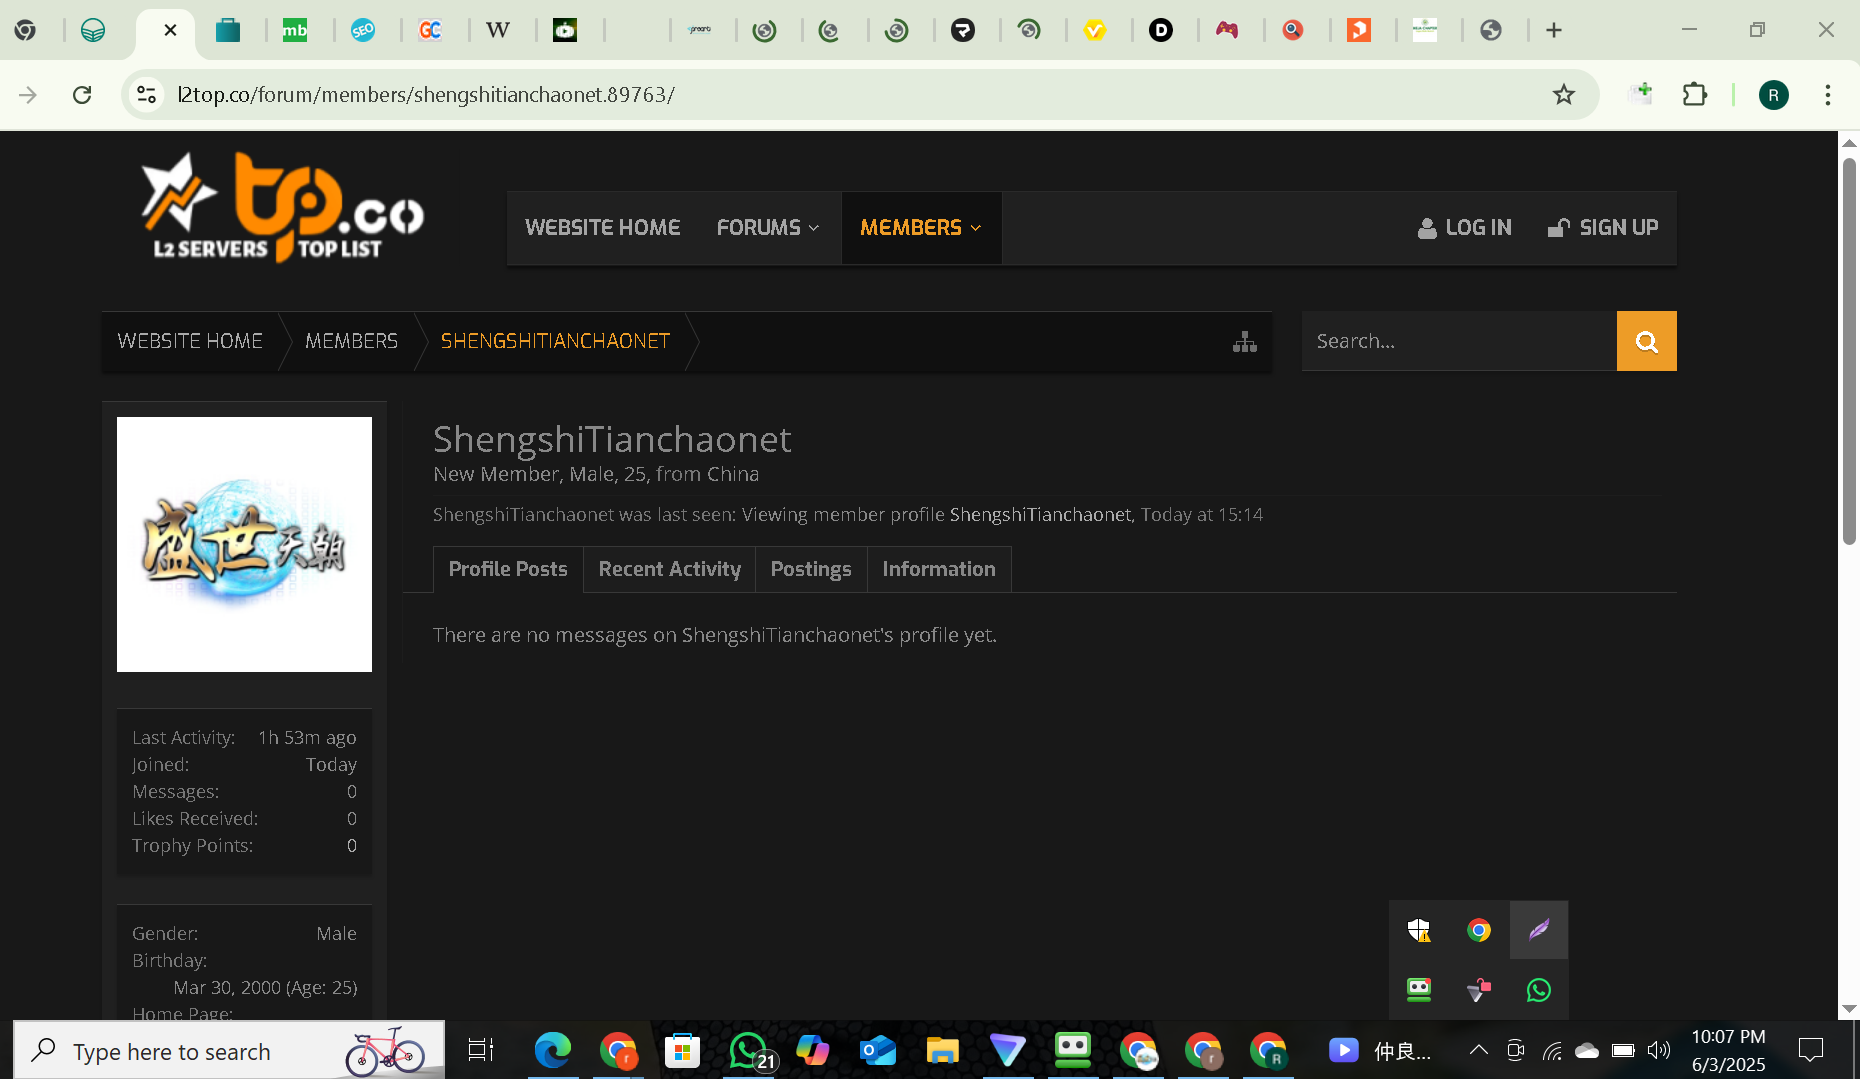Open the sitemap tree icon in breadcrumb bar
The height and width of the screenshot is (1079, 1860).
tap(1245, 342)
